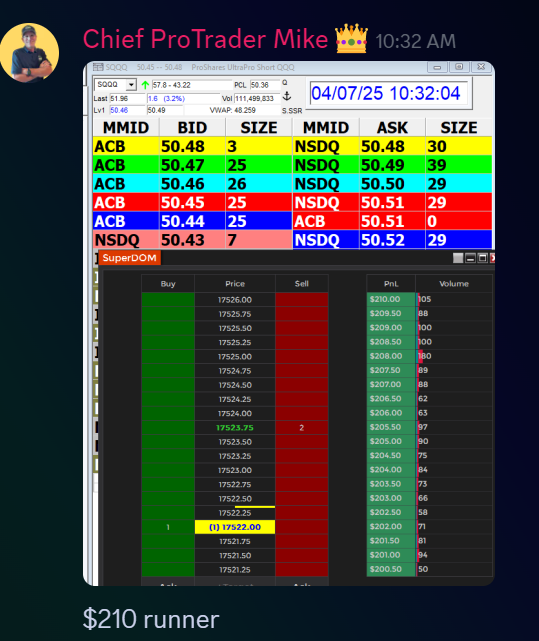Maximize the SuperDOM window
Viewport: 539px width, 641px height.
(x=483, y=258)
